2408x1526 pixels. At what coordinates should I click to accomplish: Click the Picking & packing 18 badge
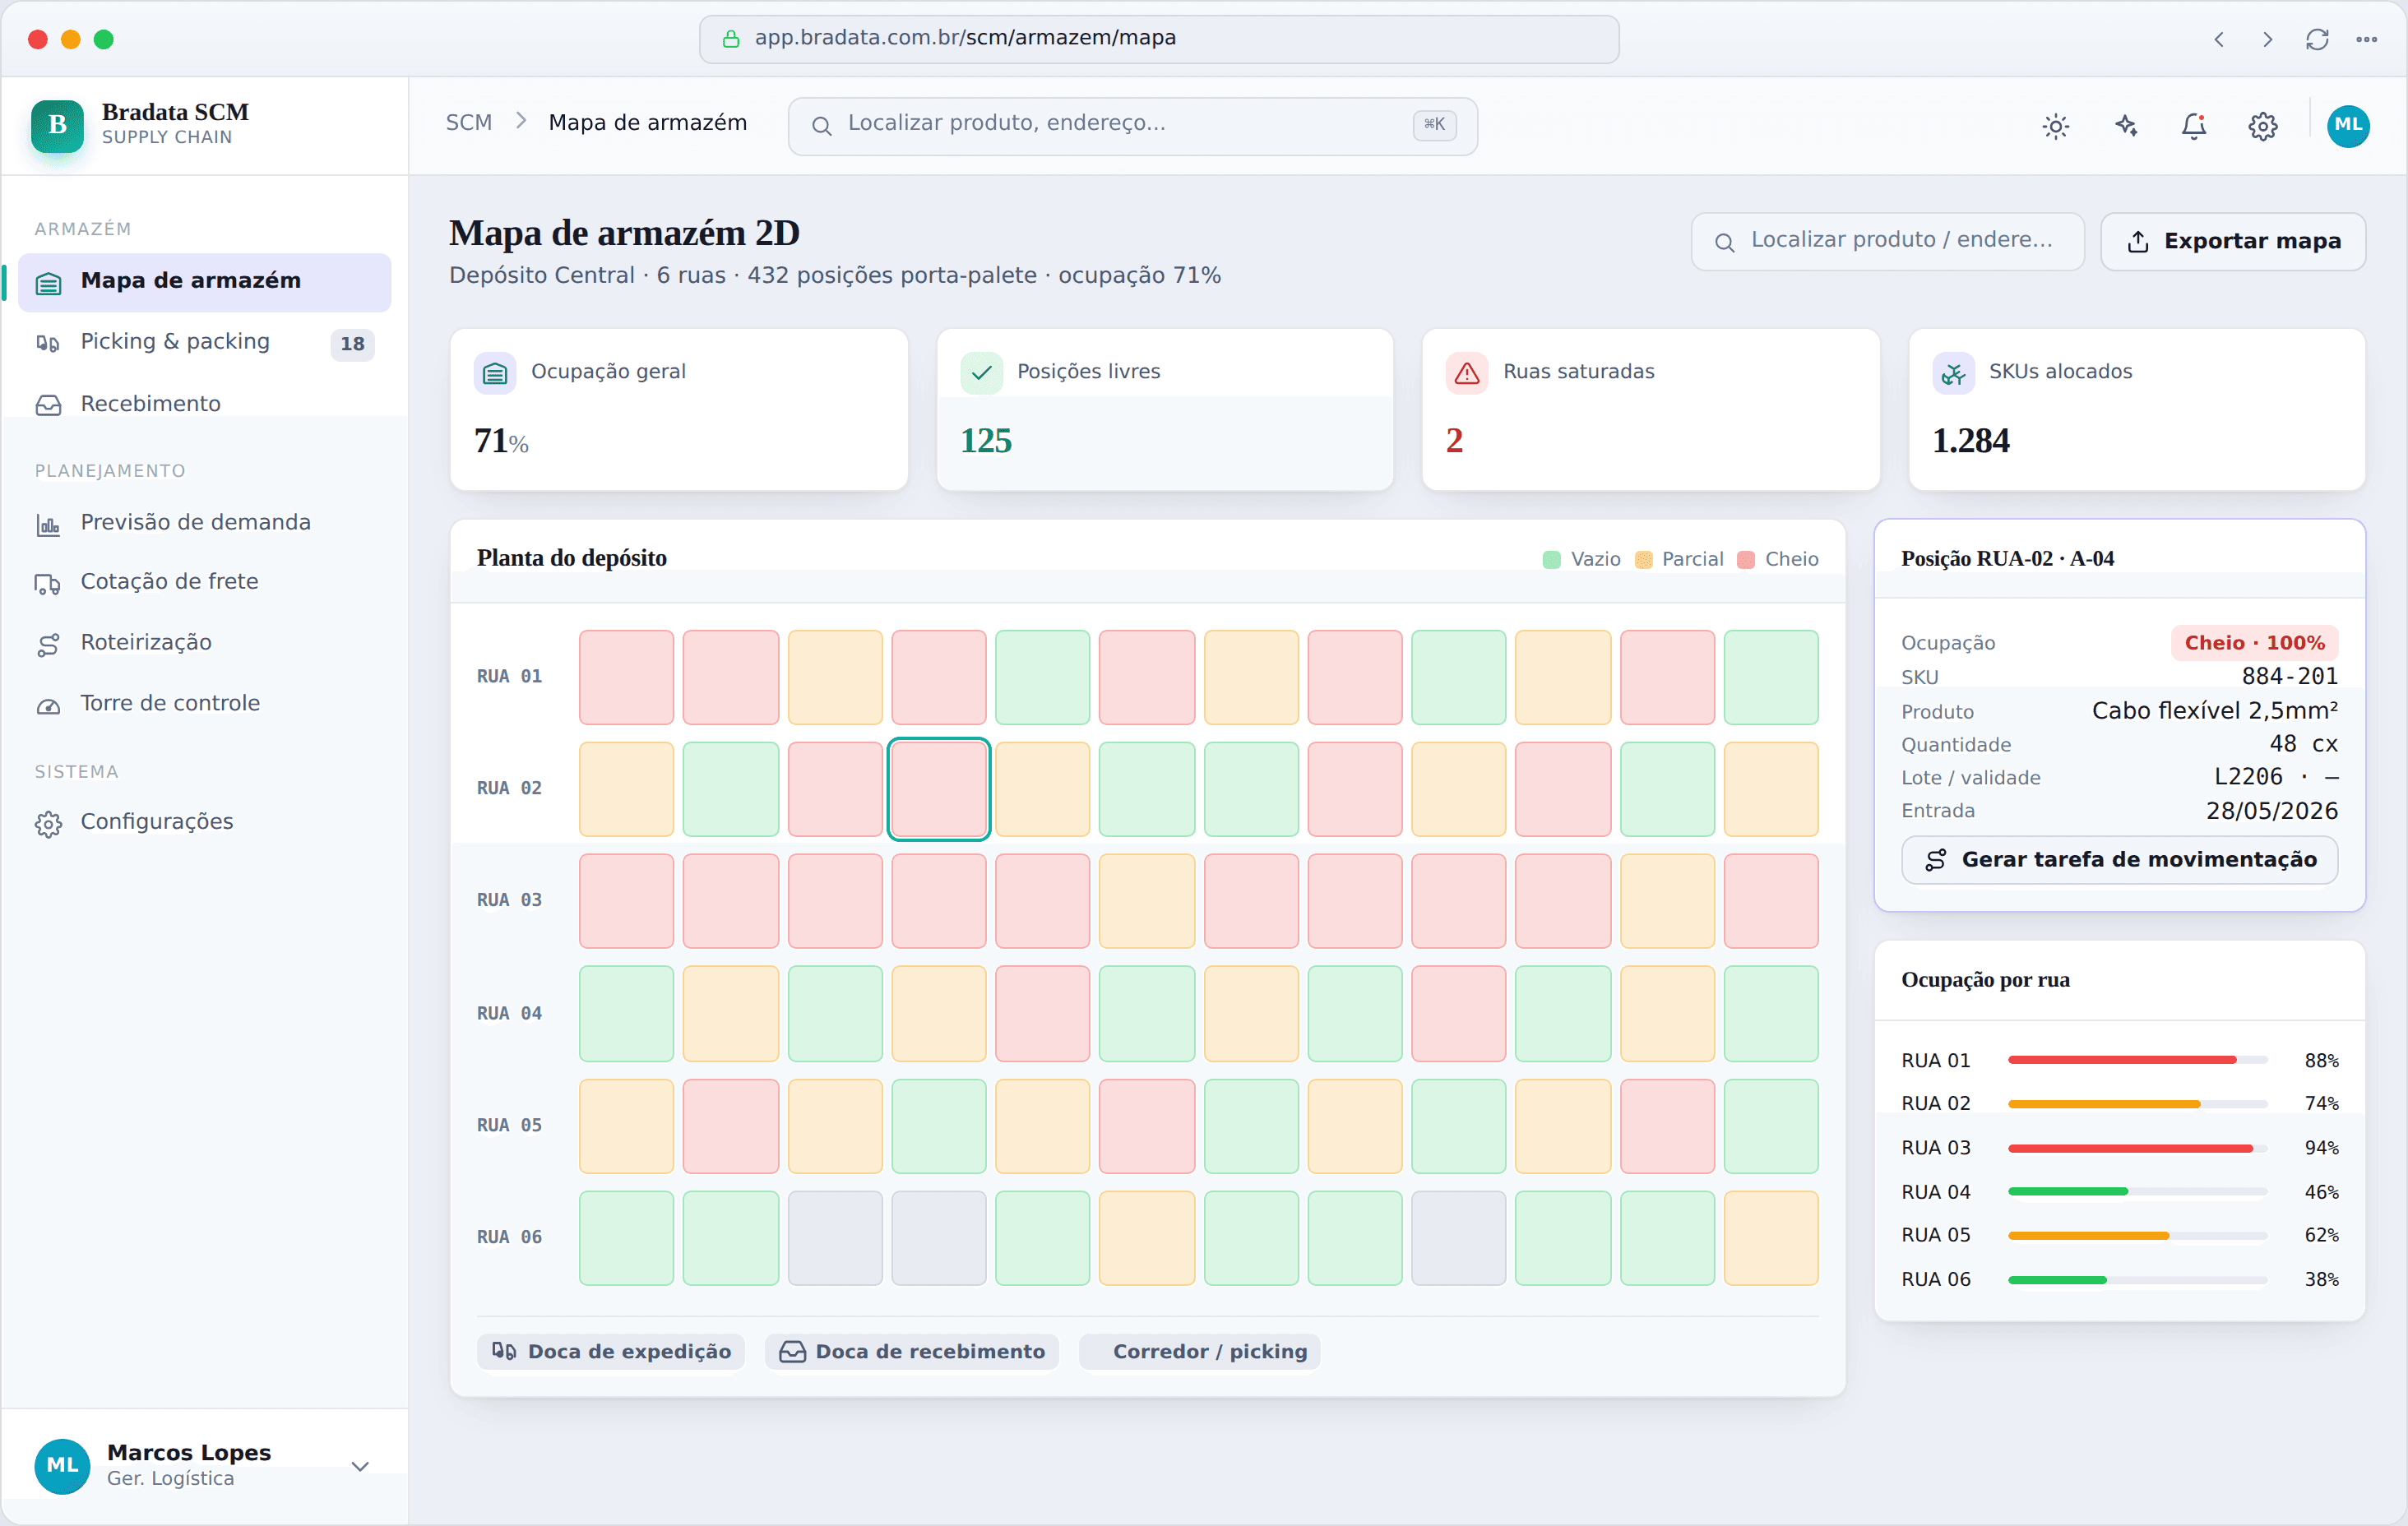(x=352, y=345)
